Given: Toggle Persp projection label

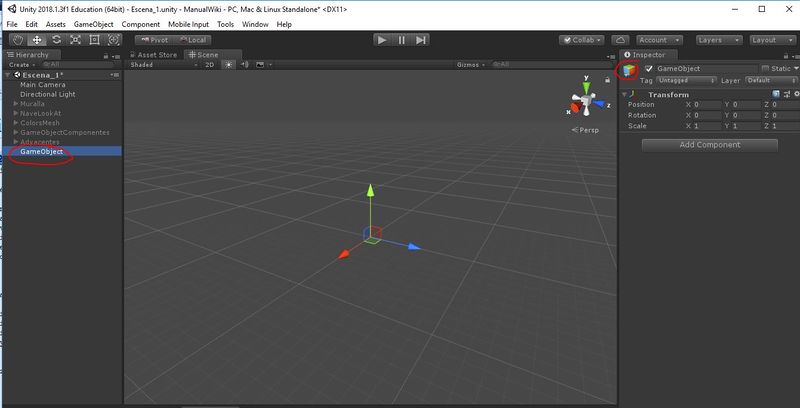Looking at the screenshot, I should 586,130.
